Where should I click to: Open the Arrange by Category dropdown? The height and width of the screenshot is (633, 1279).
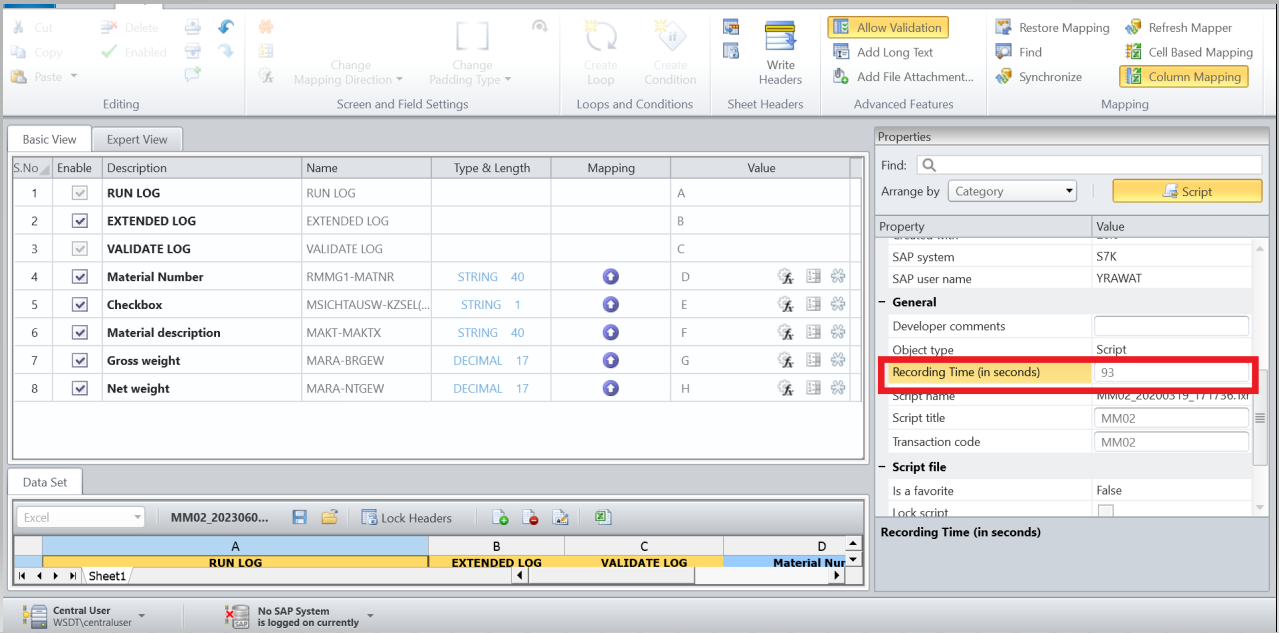click(1012, 190)
